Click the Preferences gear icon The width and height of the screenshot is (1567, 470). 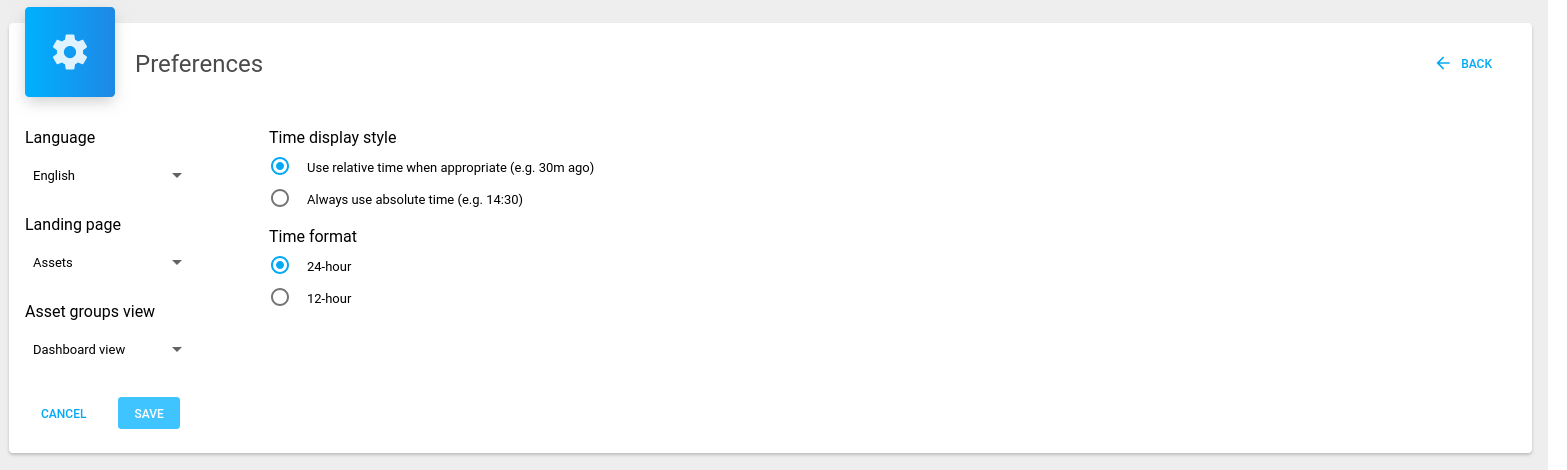pos(70,52)
